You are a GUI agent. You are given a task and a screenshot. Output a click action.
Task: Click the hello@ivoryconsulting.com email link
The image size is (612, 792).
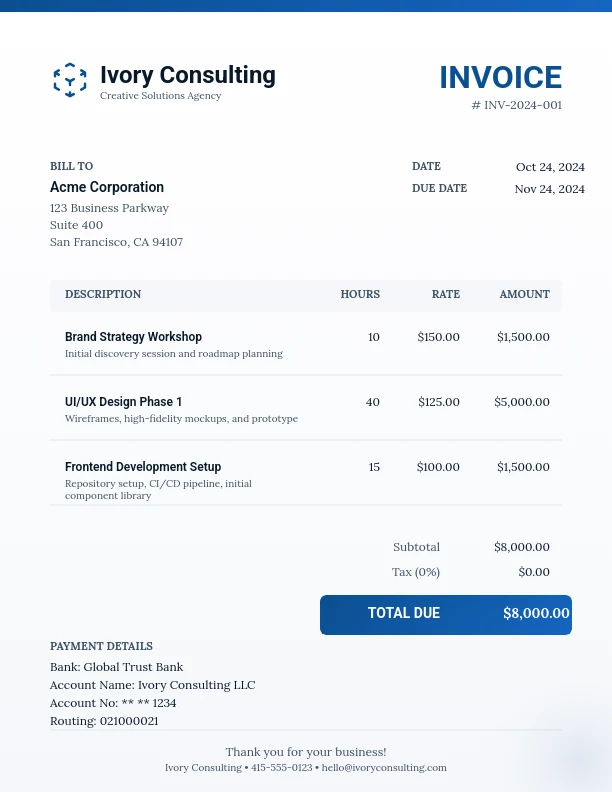(383, 768)
